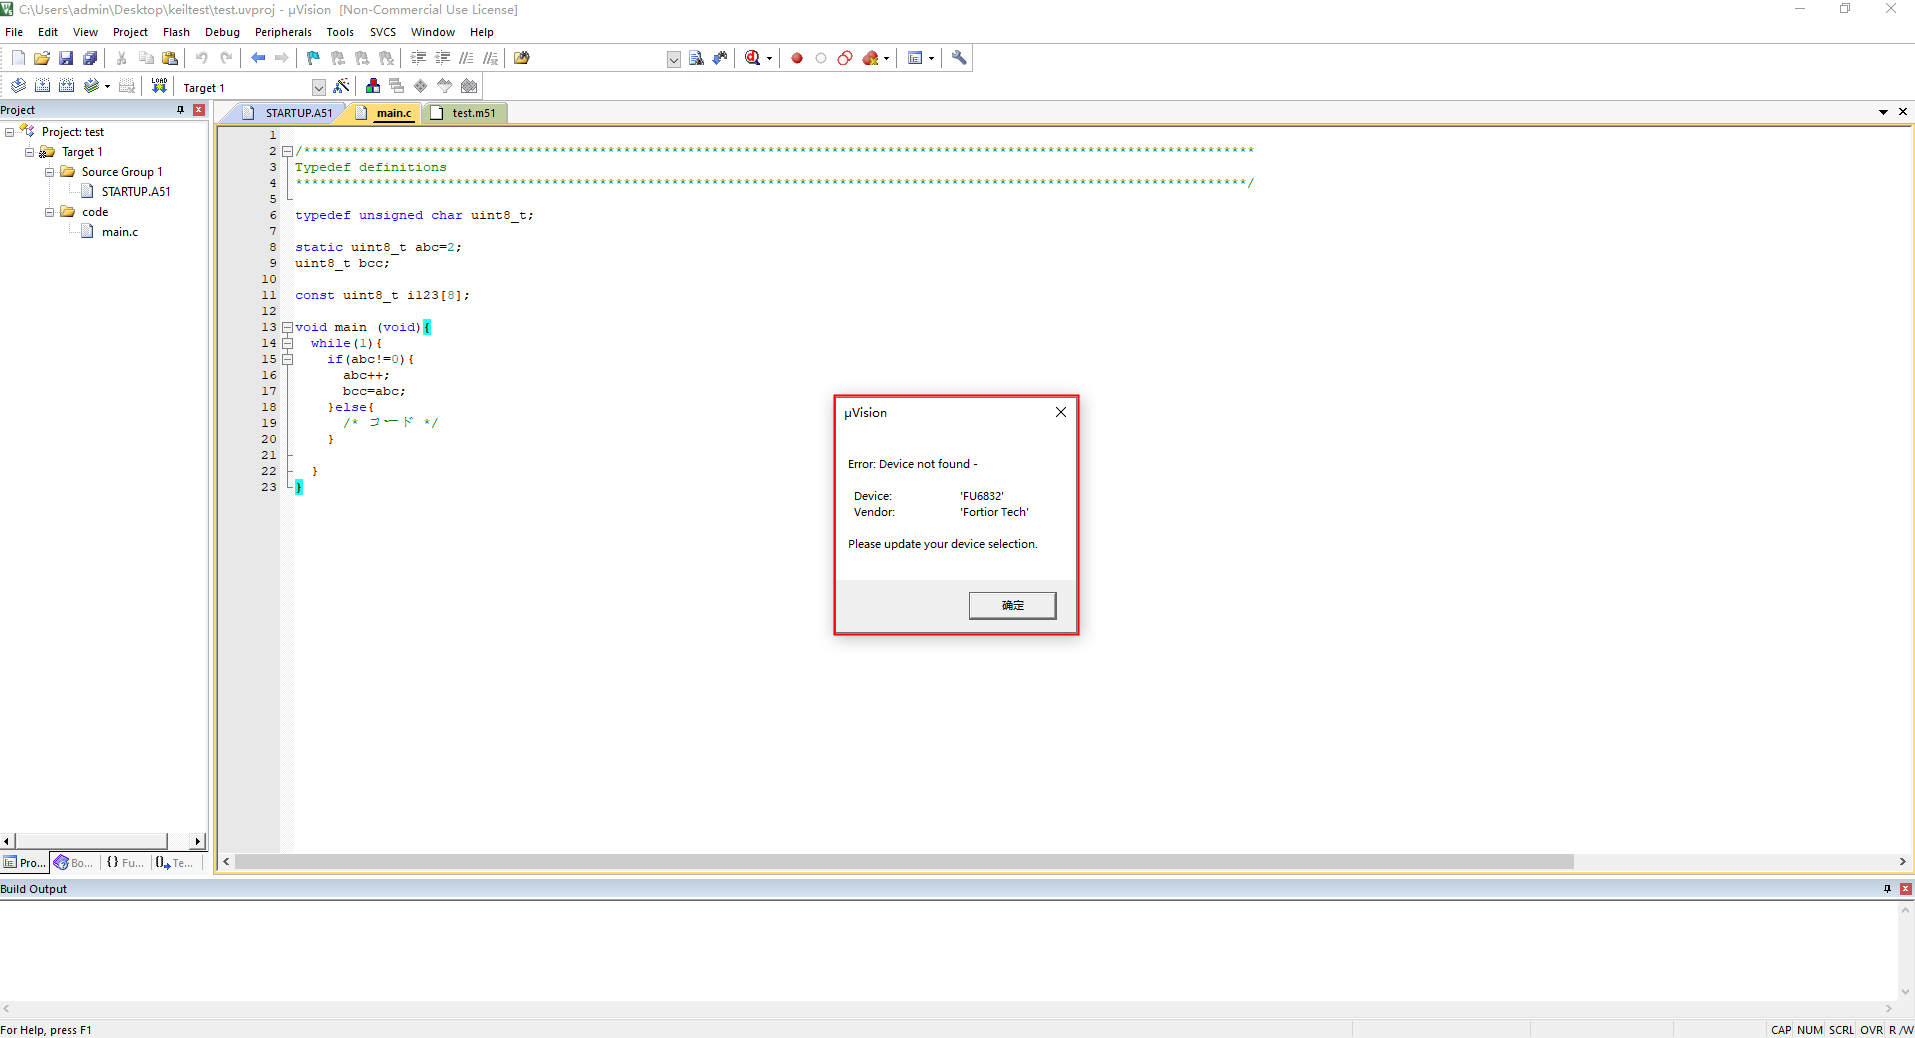The height and width of the screenshot is (1038, 1915).
Task: Toggle the comment block fold marker at line 2
Action: pos(287,151)
